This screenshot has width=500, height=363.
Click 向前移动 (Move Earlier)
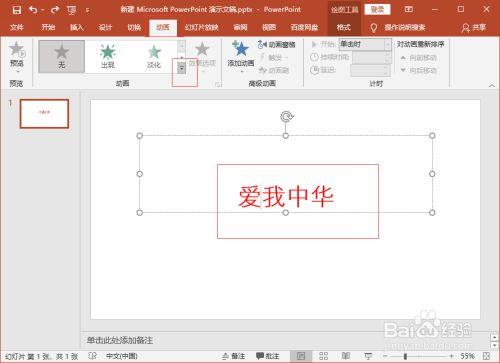(419, 58)
